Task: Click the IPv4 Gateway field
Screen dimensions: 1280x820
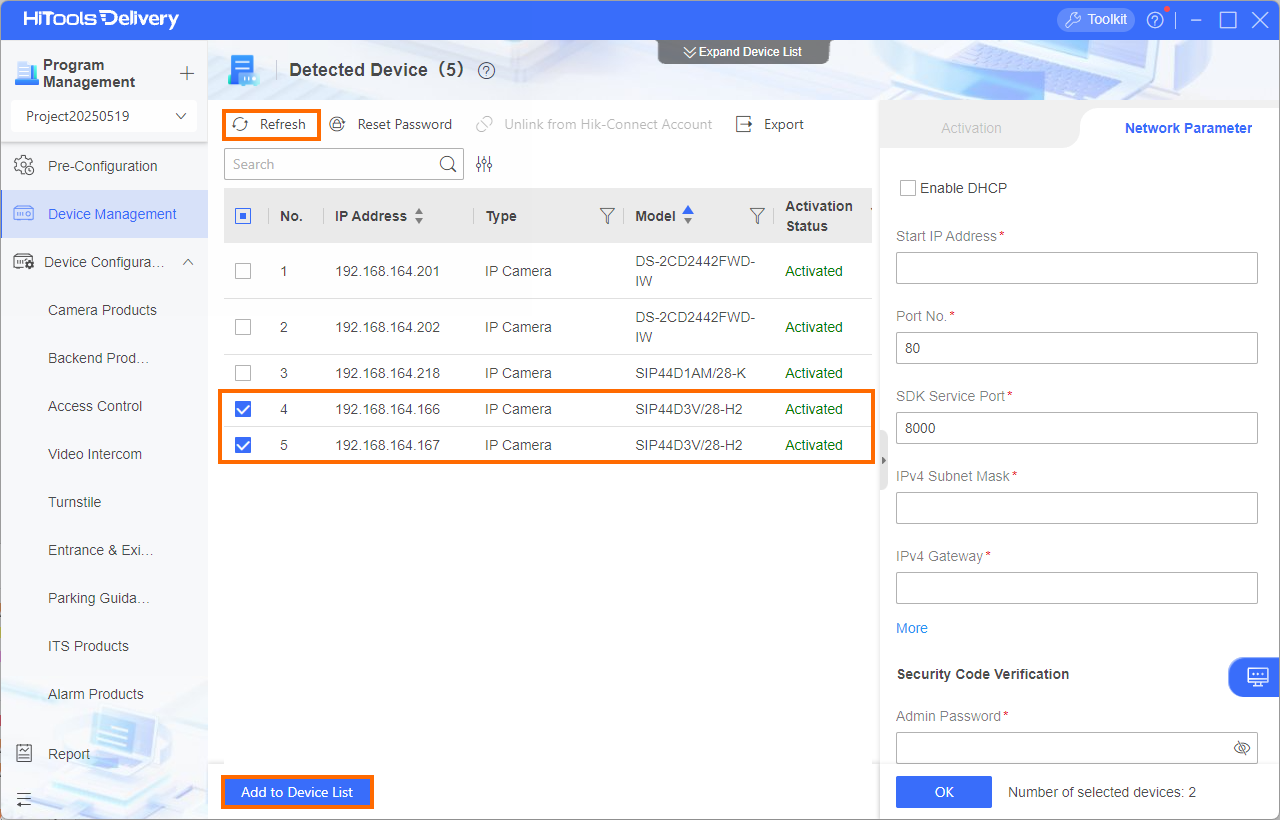Action: pyautogui.click(x=1076, y=588)
